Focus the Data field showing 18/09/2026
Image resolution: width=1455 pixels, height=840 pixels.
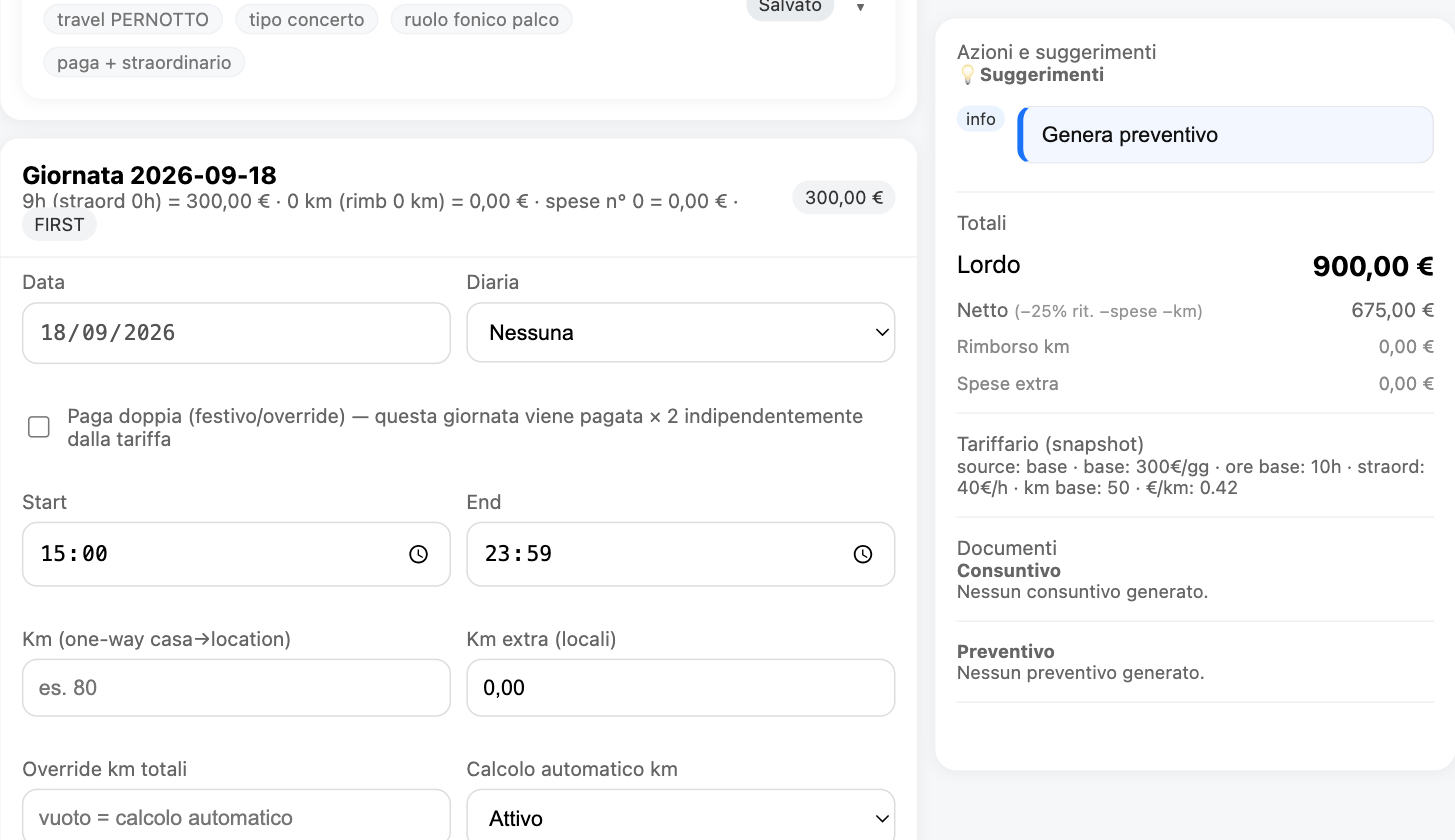[236, 332]
